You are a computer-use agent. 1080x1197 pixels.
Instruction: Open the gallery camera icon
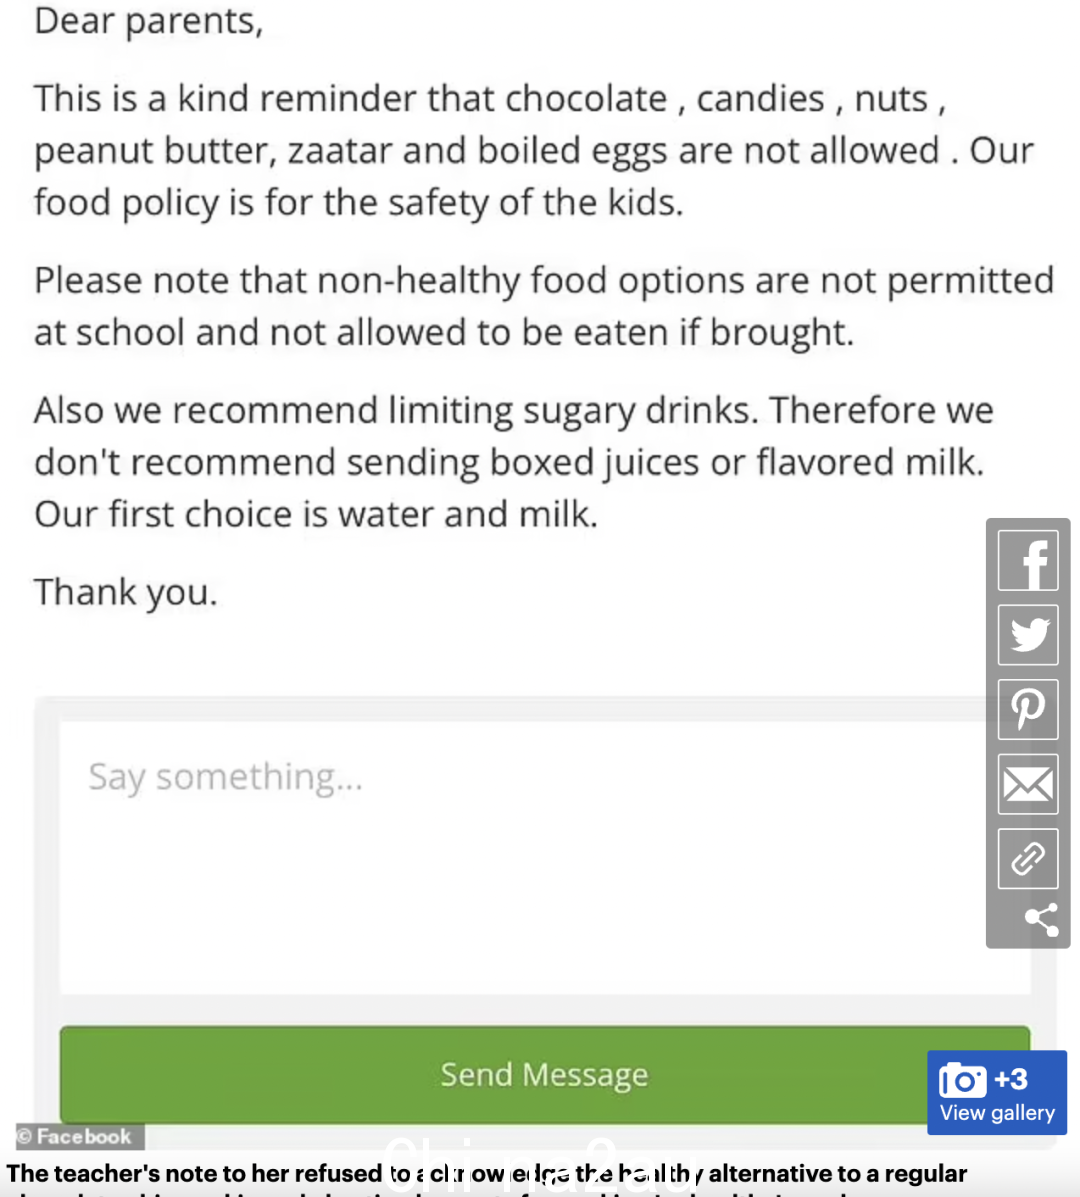pyautogui.click(x=962, y=1080)
